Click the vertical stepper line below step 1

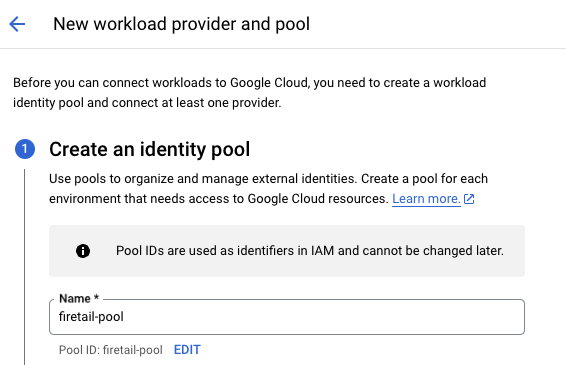tap(25, 267)
